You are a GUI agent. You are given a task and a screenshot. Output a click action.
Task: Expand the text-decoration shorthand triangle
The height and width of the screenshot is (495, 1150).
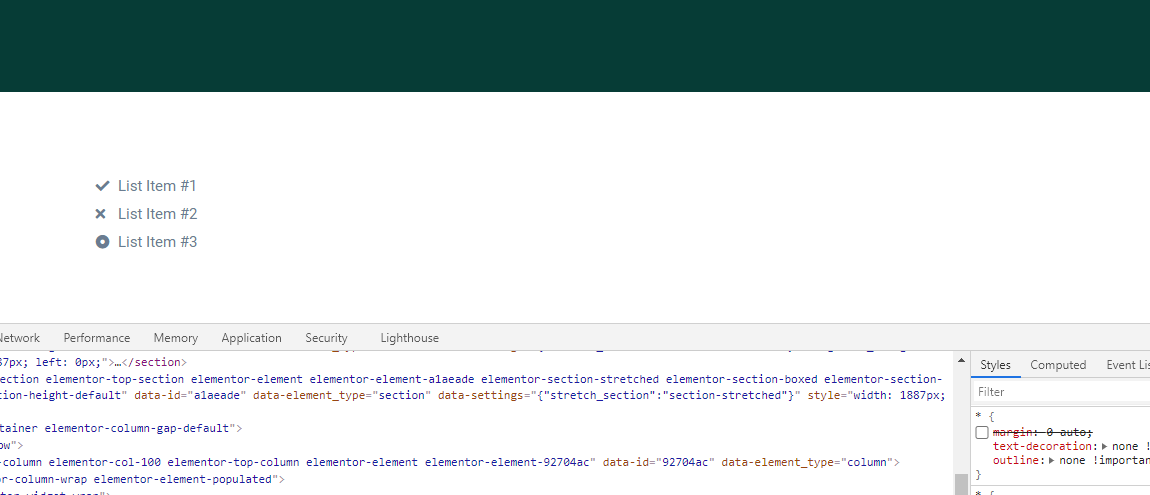click(x=1105, y=446)
